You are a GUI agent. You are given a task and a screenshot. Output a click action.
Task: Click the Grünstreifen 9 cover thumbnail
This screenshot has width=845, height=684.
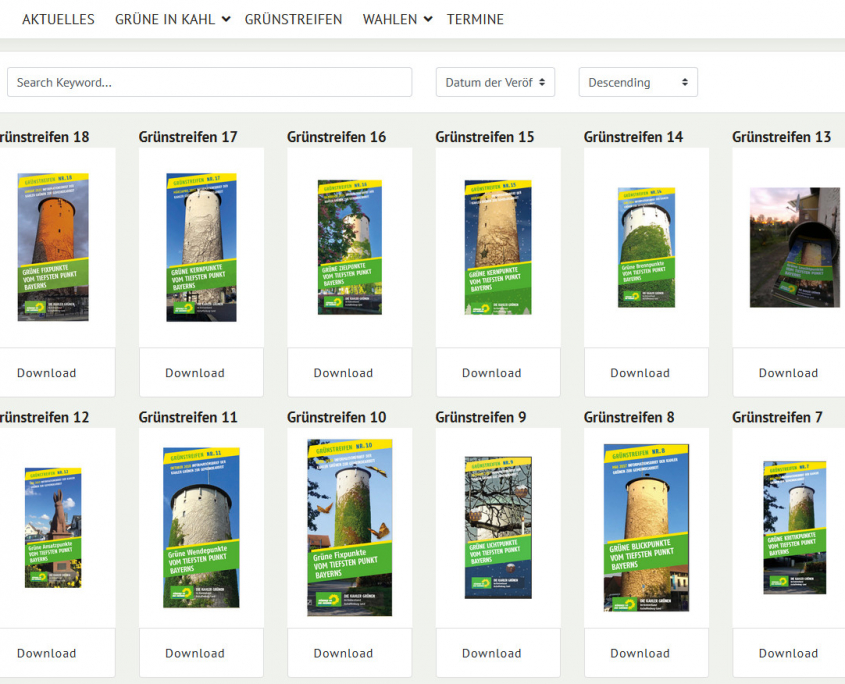click(498, 527)
